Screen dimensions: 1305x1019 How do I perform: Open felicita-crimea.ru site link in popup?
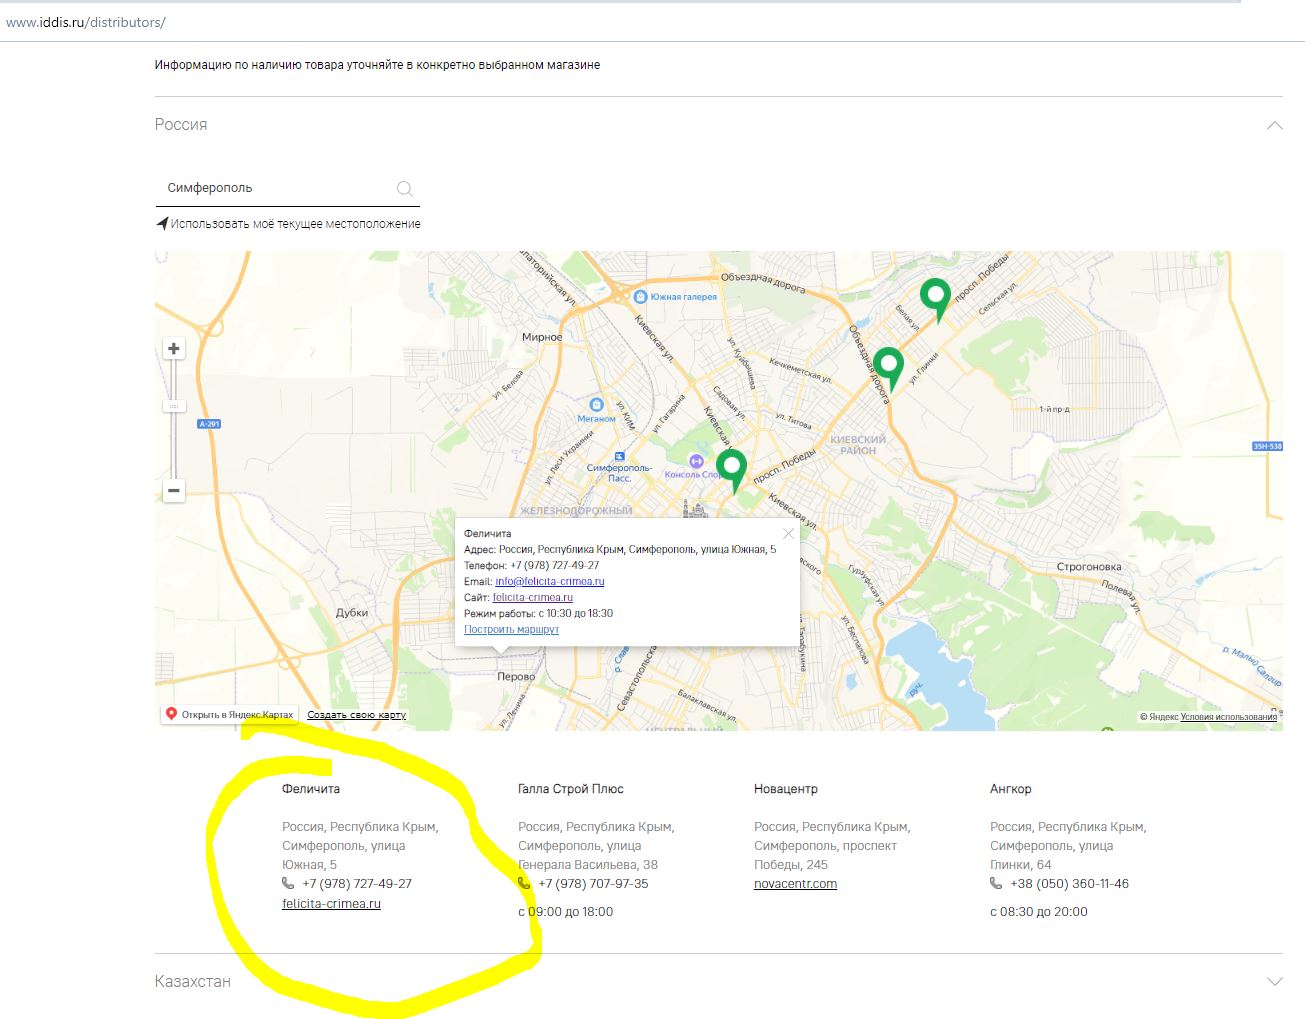533,597
